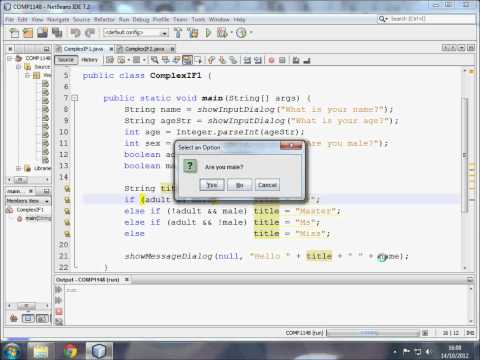Click the Shift Line Right editor icon
The height and width of the screenshot is (360, 480).
[x=258, y=60]
